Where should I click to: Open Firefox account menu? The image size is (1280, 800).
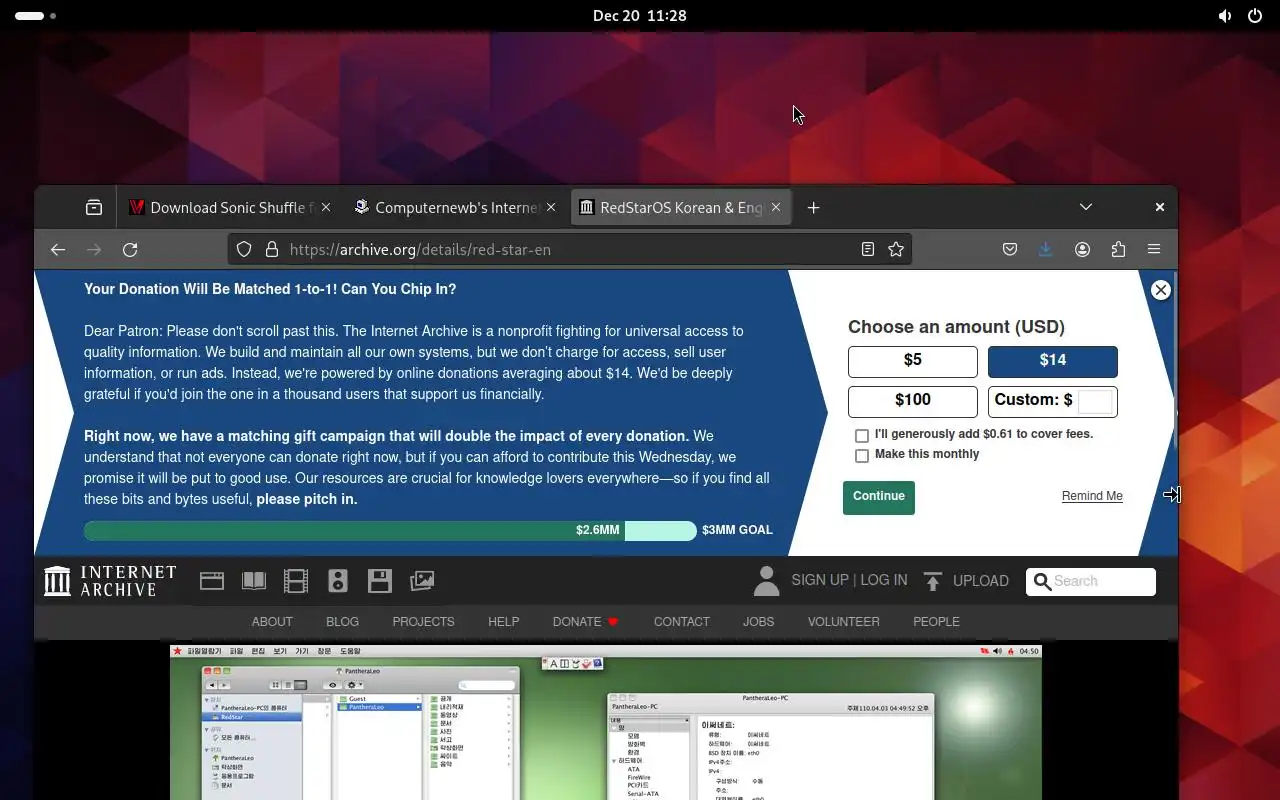point(1082,250)
